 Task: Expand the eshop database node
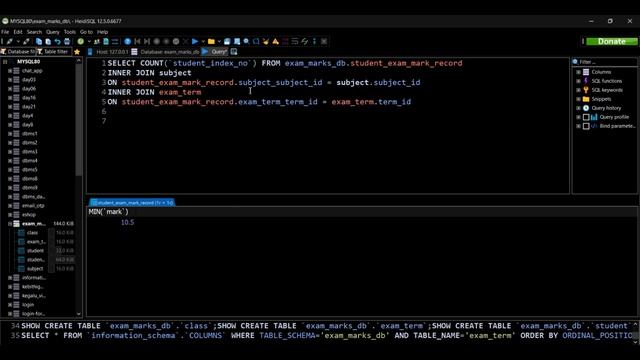point(10,215)
